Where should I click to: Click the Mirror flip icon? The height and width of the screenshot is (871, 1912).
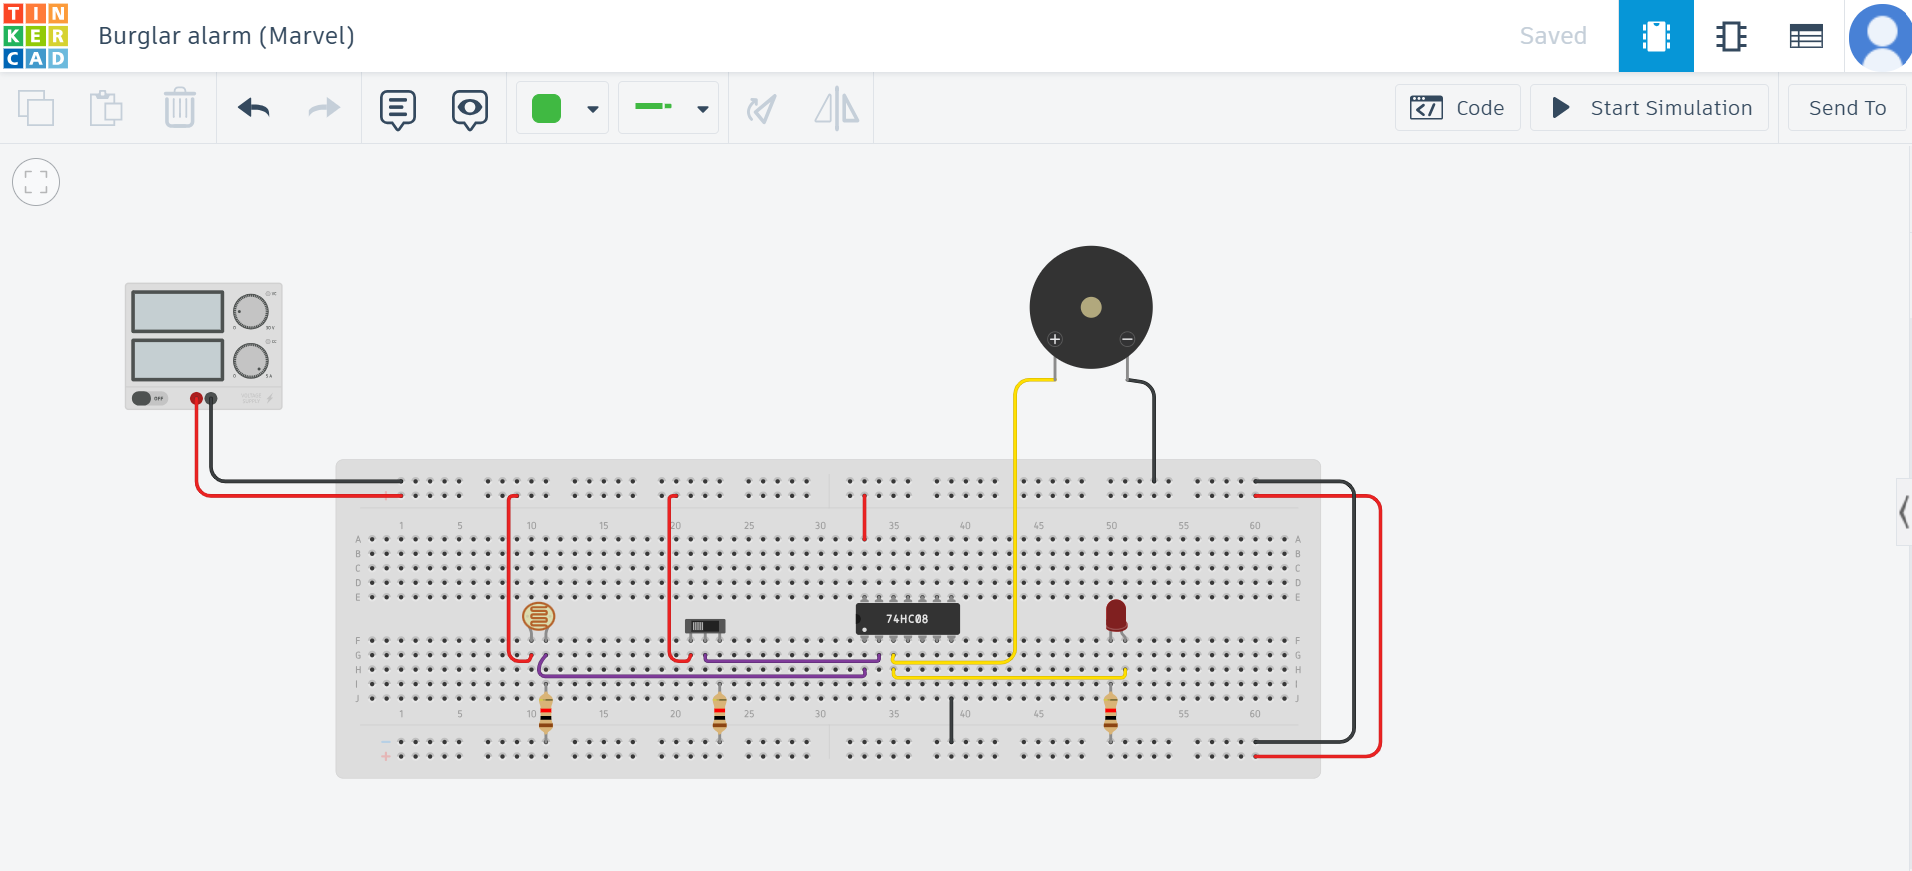click(837, 108)
